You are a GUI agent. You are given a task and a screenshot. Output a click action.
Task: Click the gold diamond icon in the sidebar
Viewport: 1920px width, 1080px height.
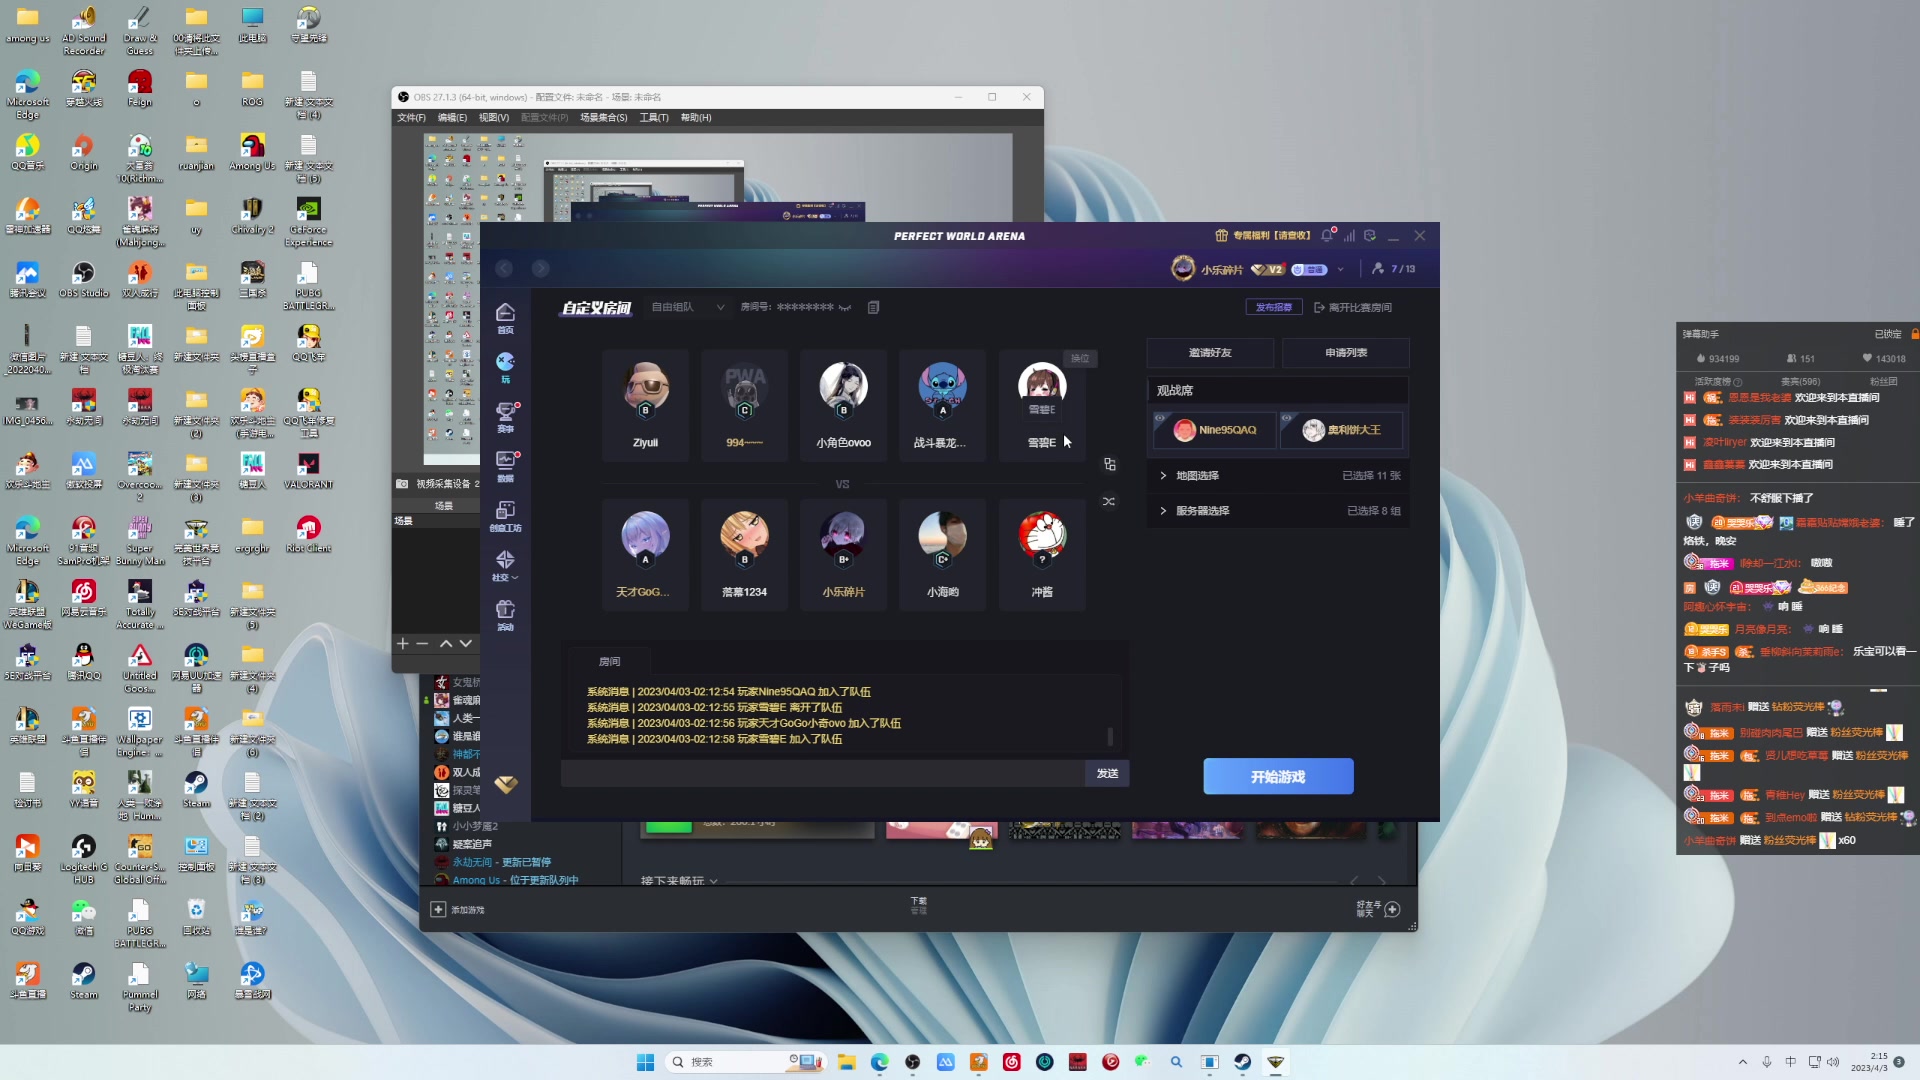[x=506, y=785]
